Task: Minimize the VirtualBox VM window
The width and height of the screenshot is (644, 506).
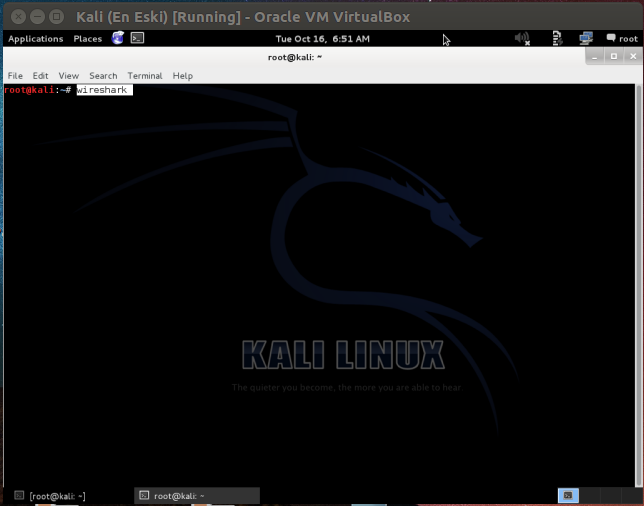Action: 37,16
